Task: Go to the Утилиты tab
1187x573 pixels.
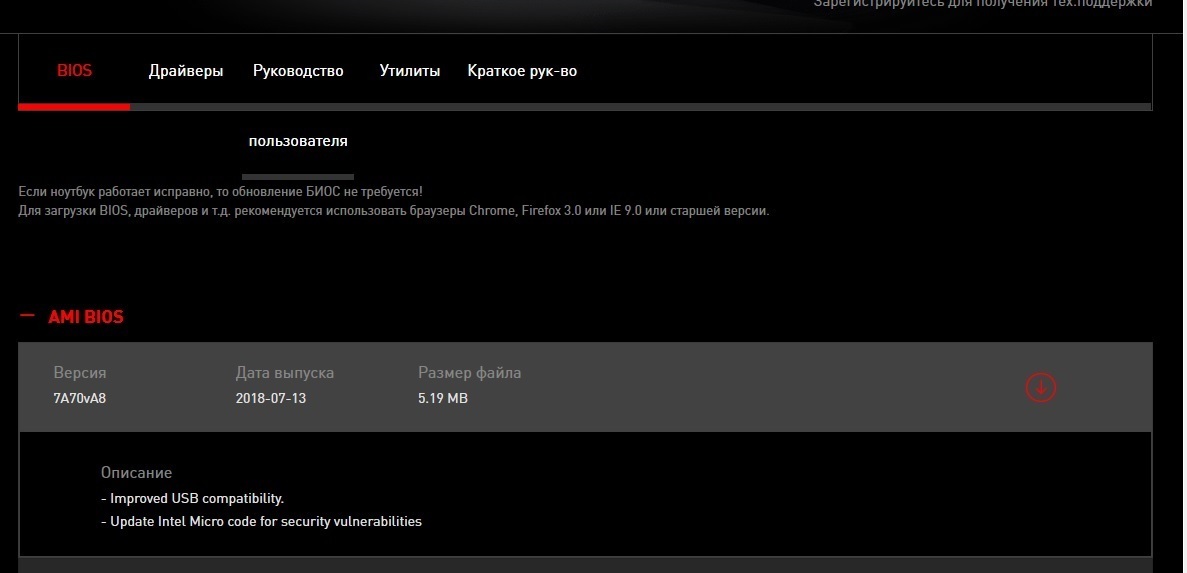Action: tap(410, 71)
